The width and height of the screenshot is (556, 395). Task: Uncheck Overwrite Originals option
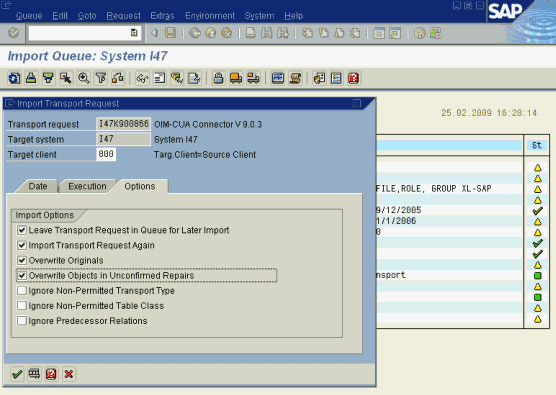pyautogui.click(x=22, y=261)
